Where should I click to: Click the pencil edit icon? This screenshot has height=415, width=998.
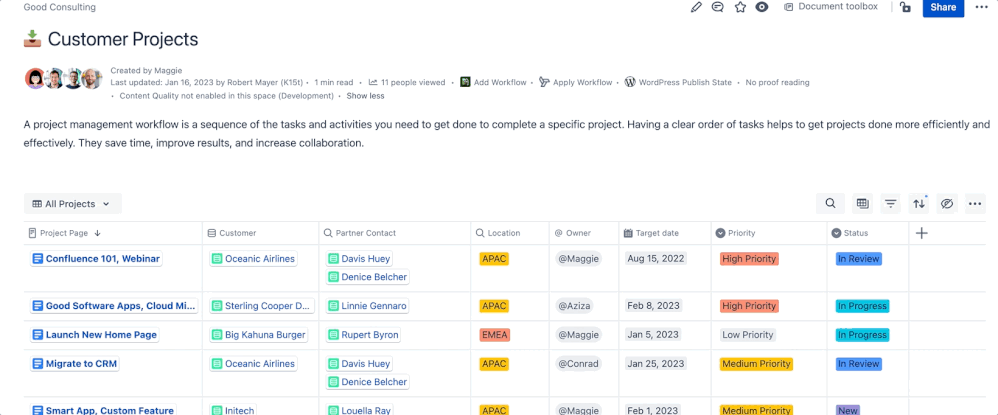[696, 7]
